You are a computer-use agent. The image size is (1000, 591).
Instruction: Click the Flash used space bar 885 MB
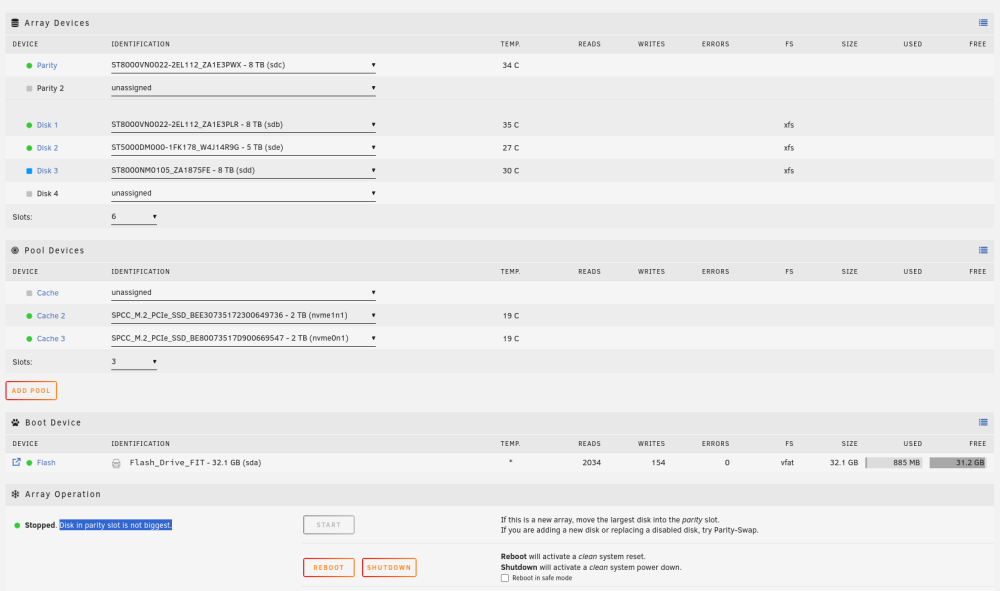pos(893,463)
